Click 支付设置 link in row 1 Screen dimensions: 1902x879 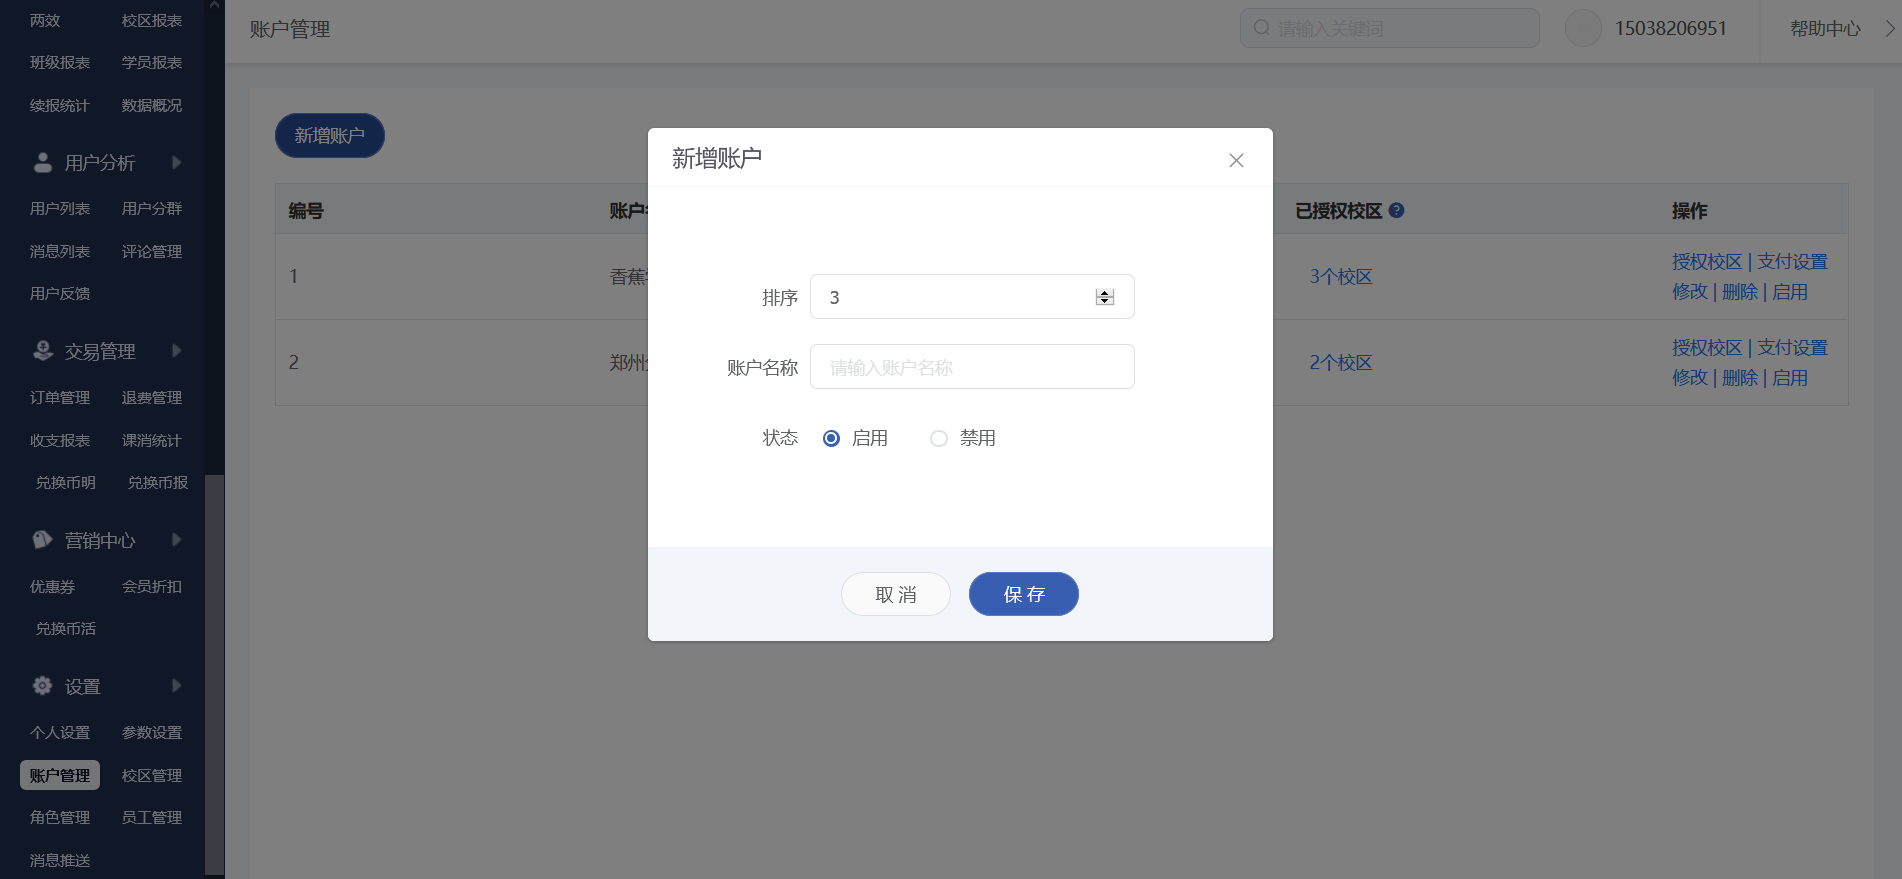tap(1792, 261)
